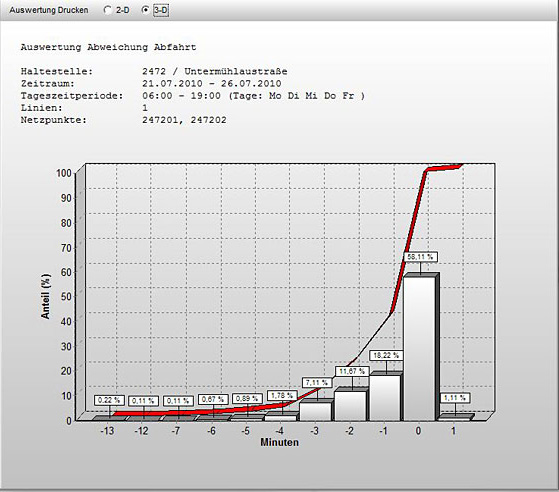Click the Netzpunkte value 247201, 247202
Viewport: 559px width, 492px height.
[184, 120]
